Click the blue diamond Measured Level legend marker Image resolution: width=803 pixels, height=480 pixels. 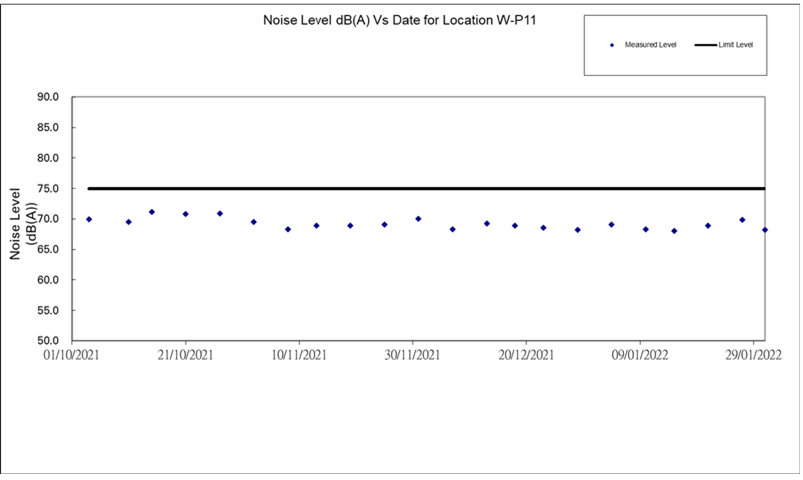tap(611, 46)
